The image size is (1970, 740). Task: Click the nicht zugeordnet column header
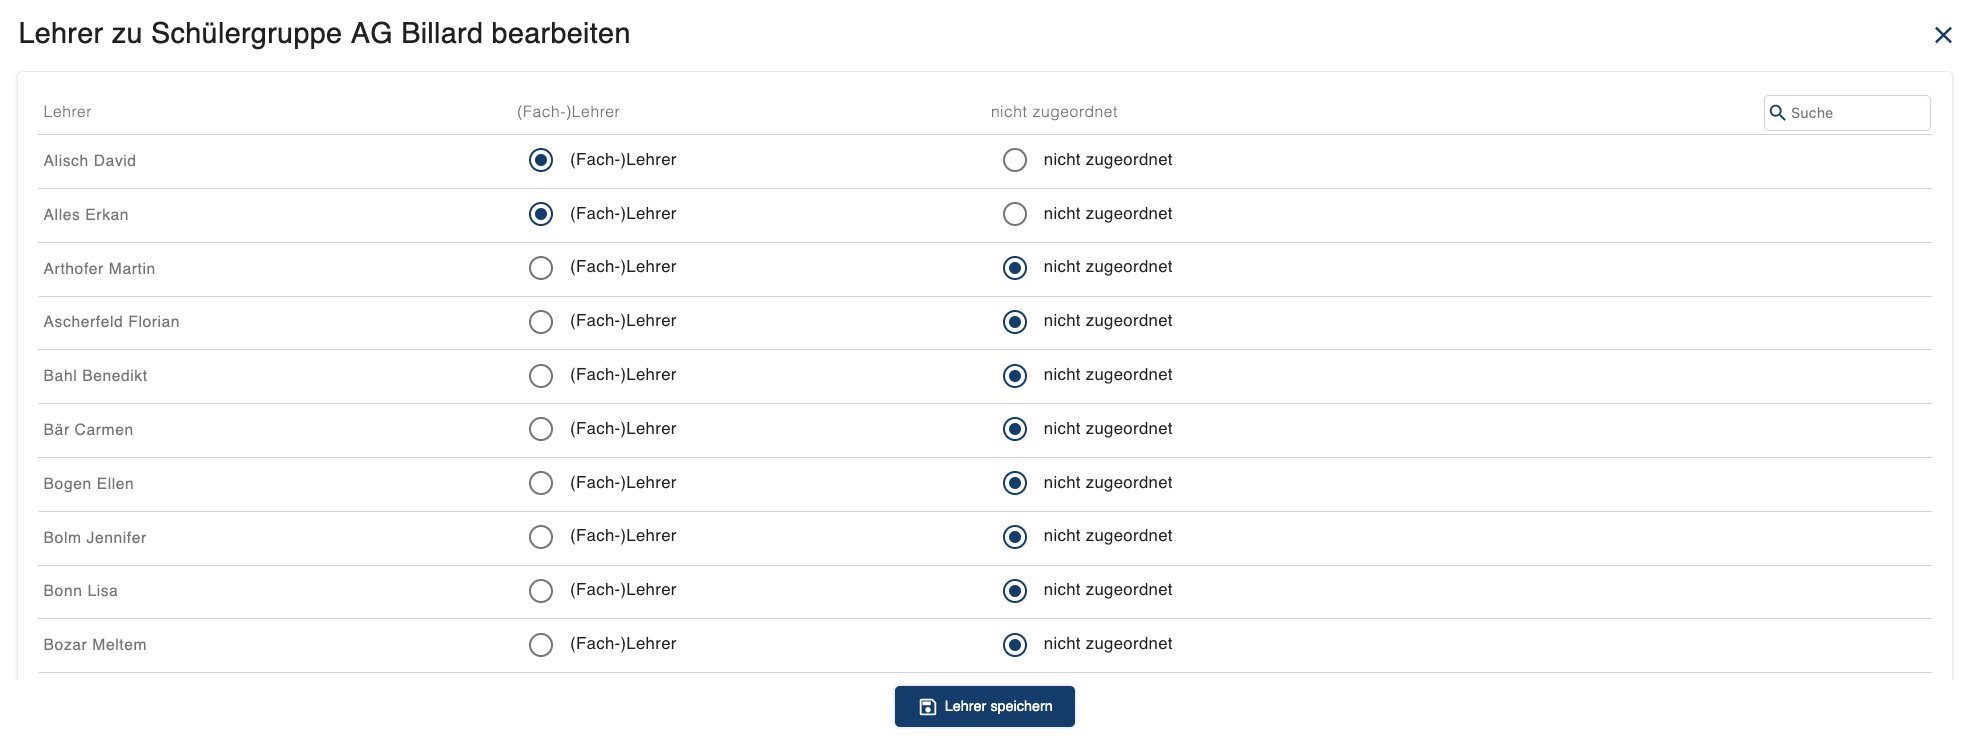[1054, 112]
